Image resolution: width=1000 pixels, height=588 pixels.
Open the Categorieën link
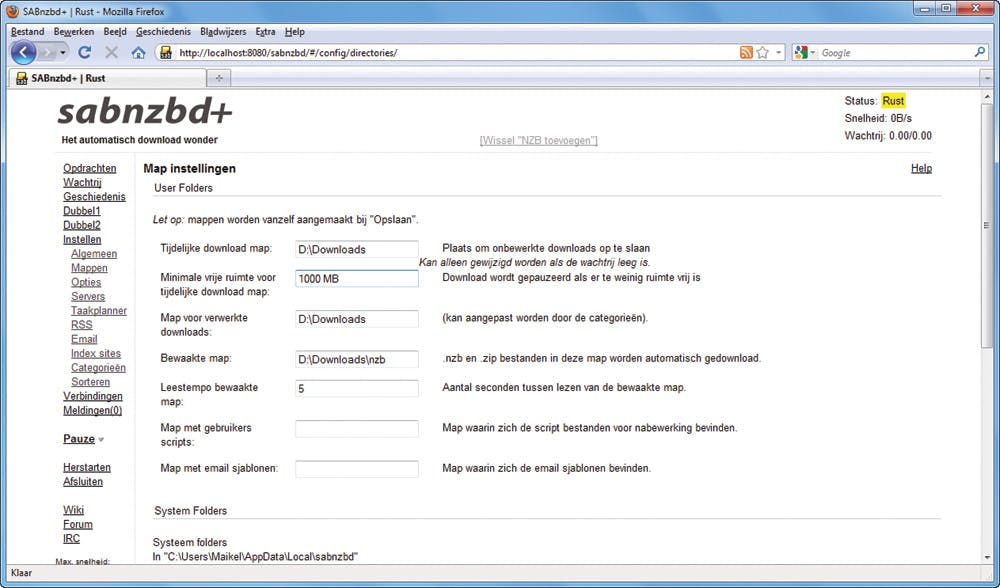98,367
